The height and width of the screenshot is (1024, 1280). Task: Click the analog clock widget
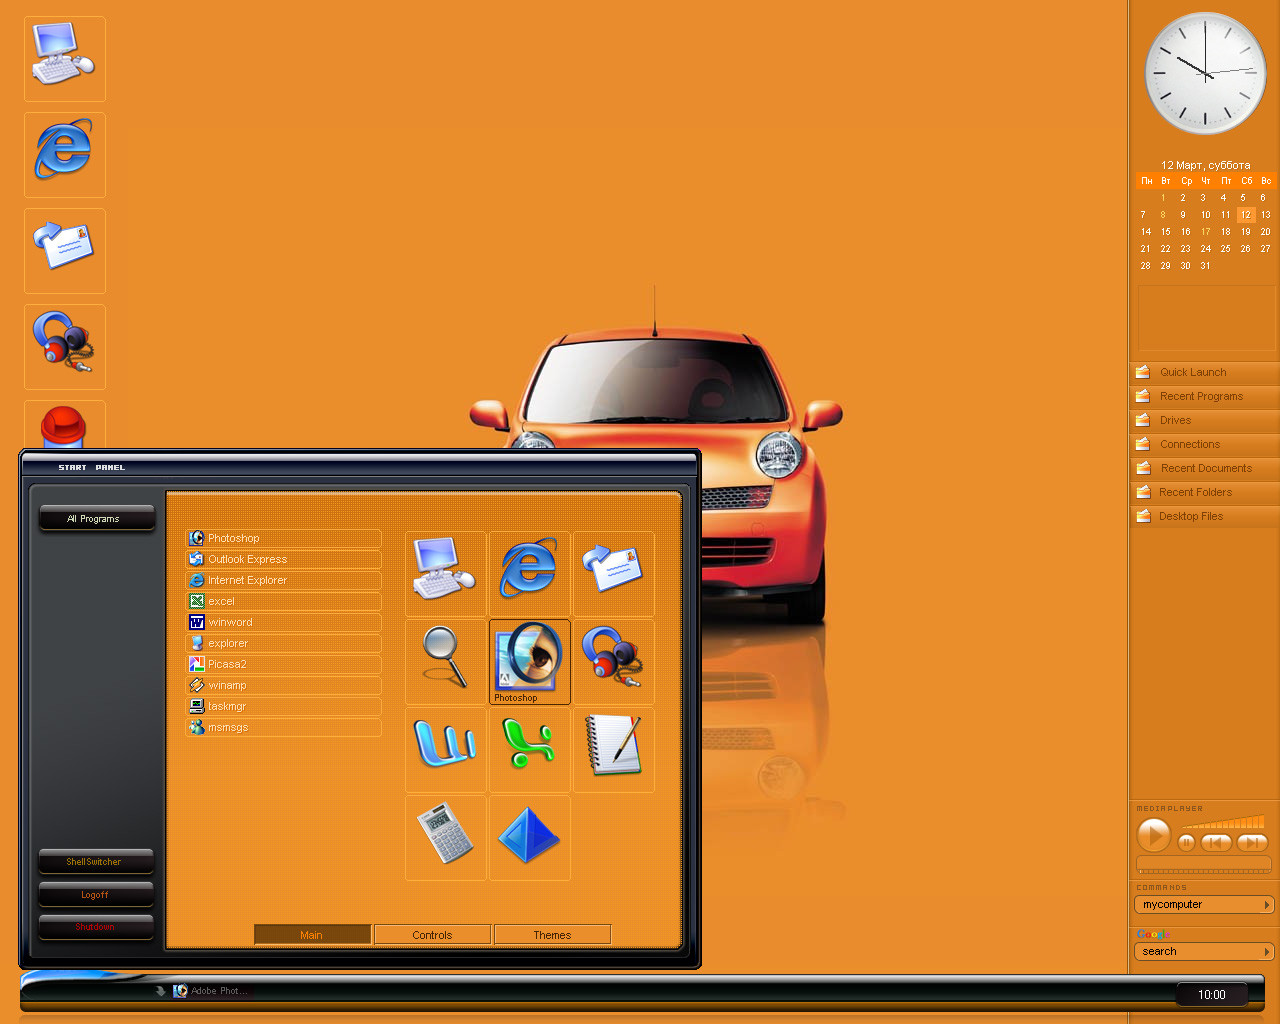(1205, 73)
